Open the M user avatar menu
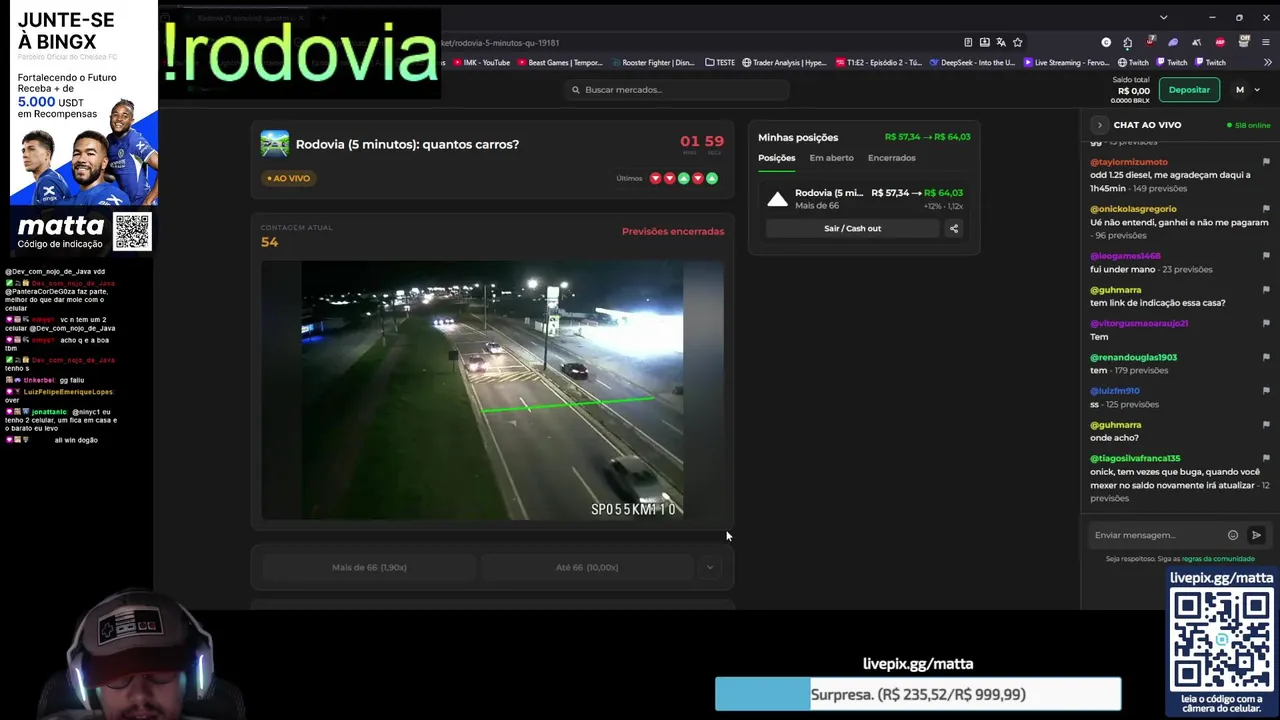 [1240, 90]
